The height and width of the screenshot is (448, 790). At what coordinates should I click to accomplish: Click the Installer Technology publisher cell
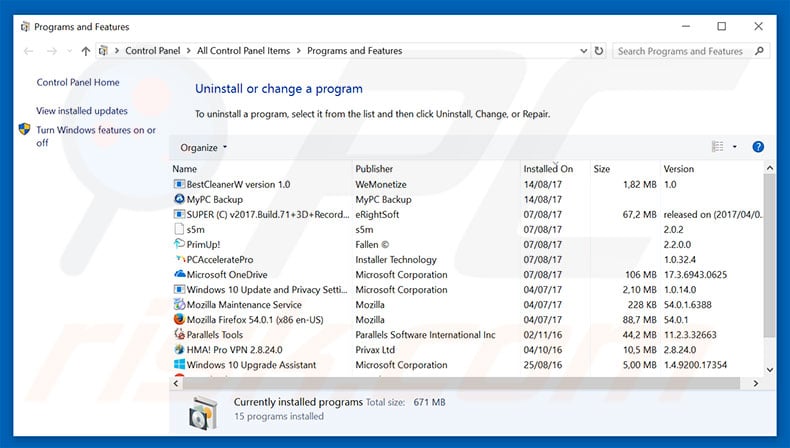(396, 260)
